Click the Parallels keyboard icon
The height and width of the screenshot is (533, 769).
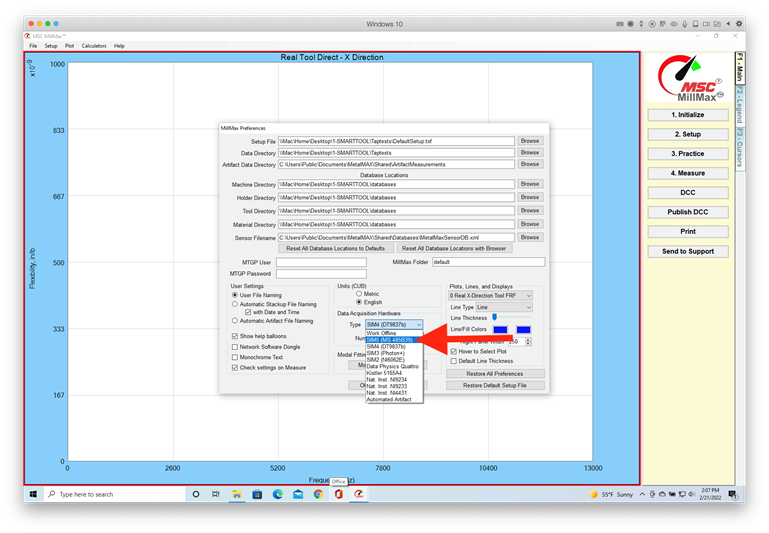coord(620,24)
